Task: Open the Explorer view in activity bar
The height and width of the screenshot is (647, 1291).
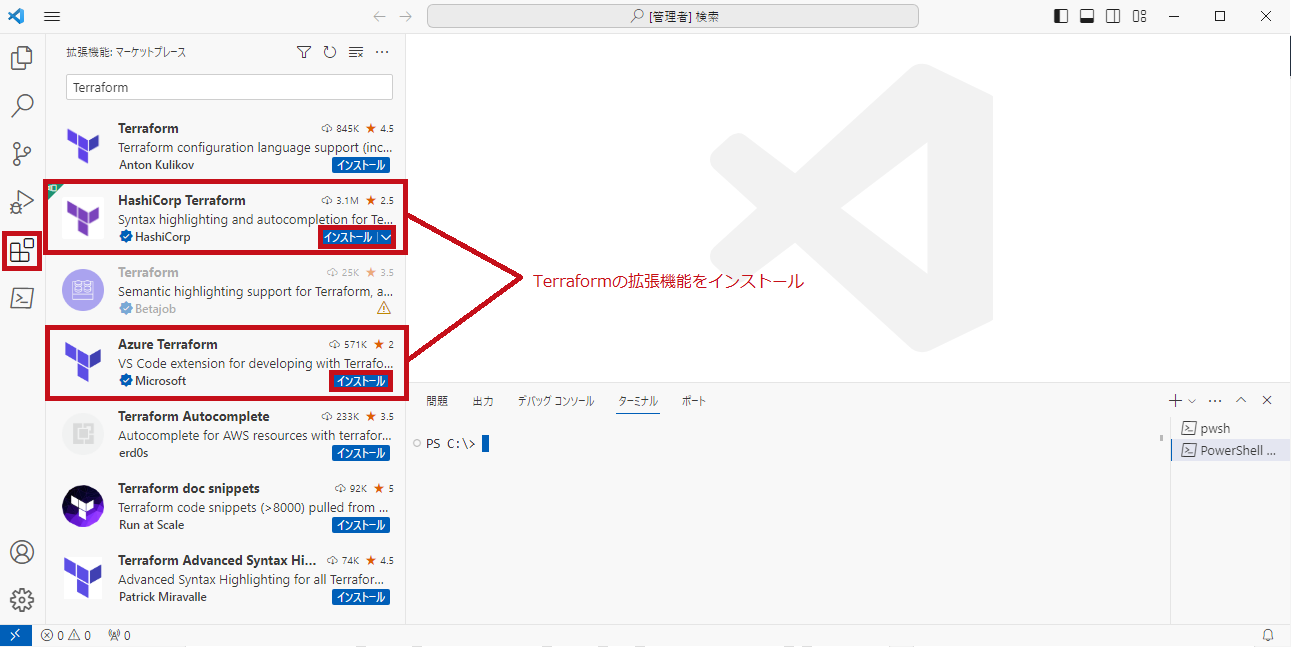Action: tap(22, 58)
